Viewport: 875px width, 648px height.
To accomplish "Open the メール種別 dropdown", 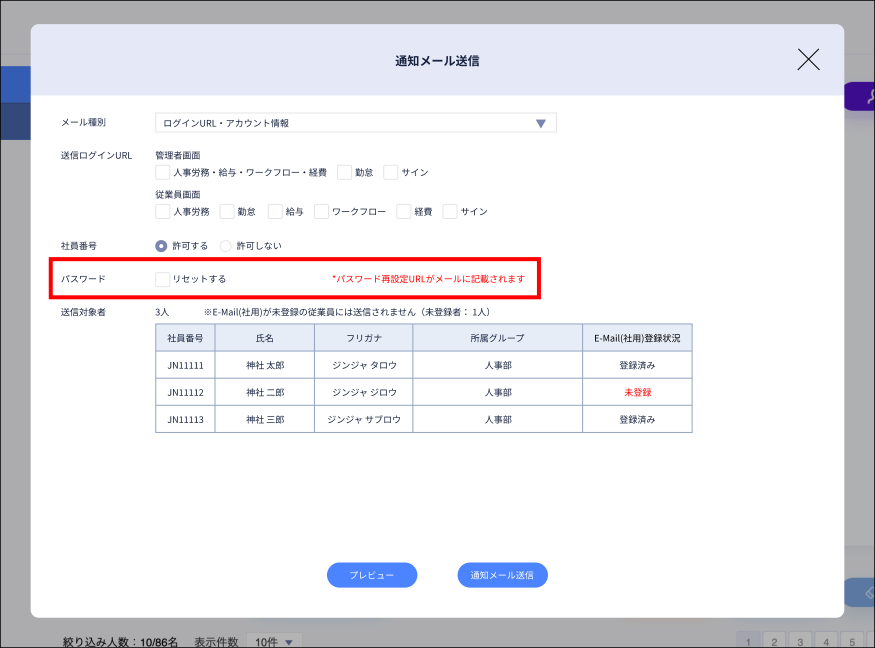I will coord(355,122).
